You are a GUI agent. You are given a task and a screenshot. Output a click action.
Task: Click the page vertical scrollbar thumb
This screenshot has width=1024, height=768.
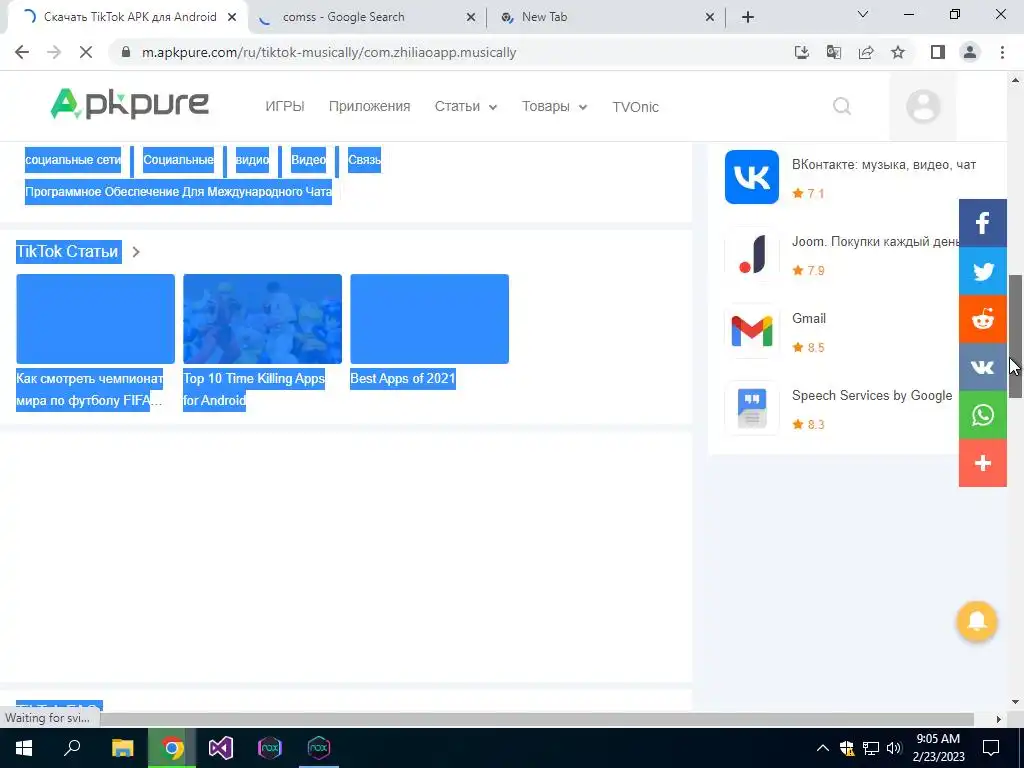[x=1016, y=336]
